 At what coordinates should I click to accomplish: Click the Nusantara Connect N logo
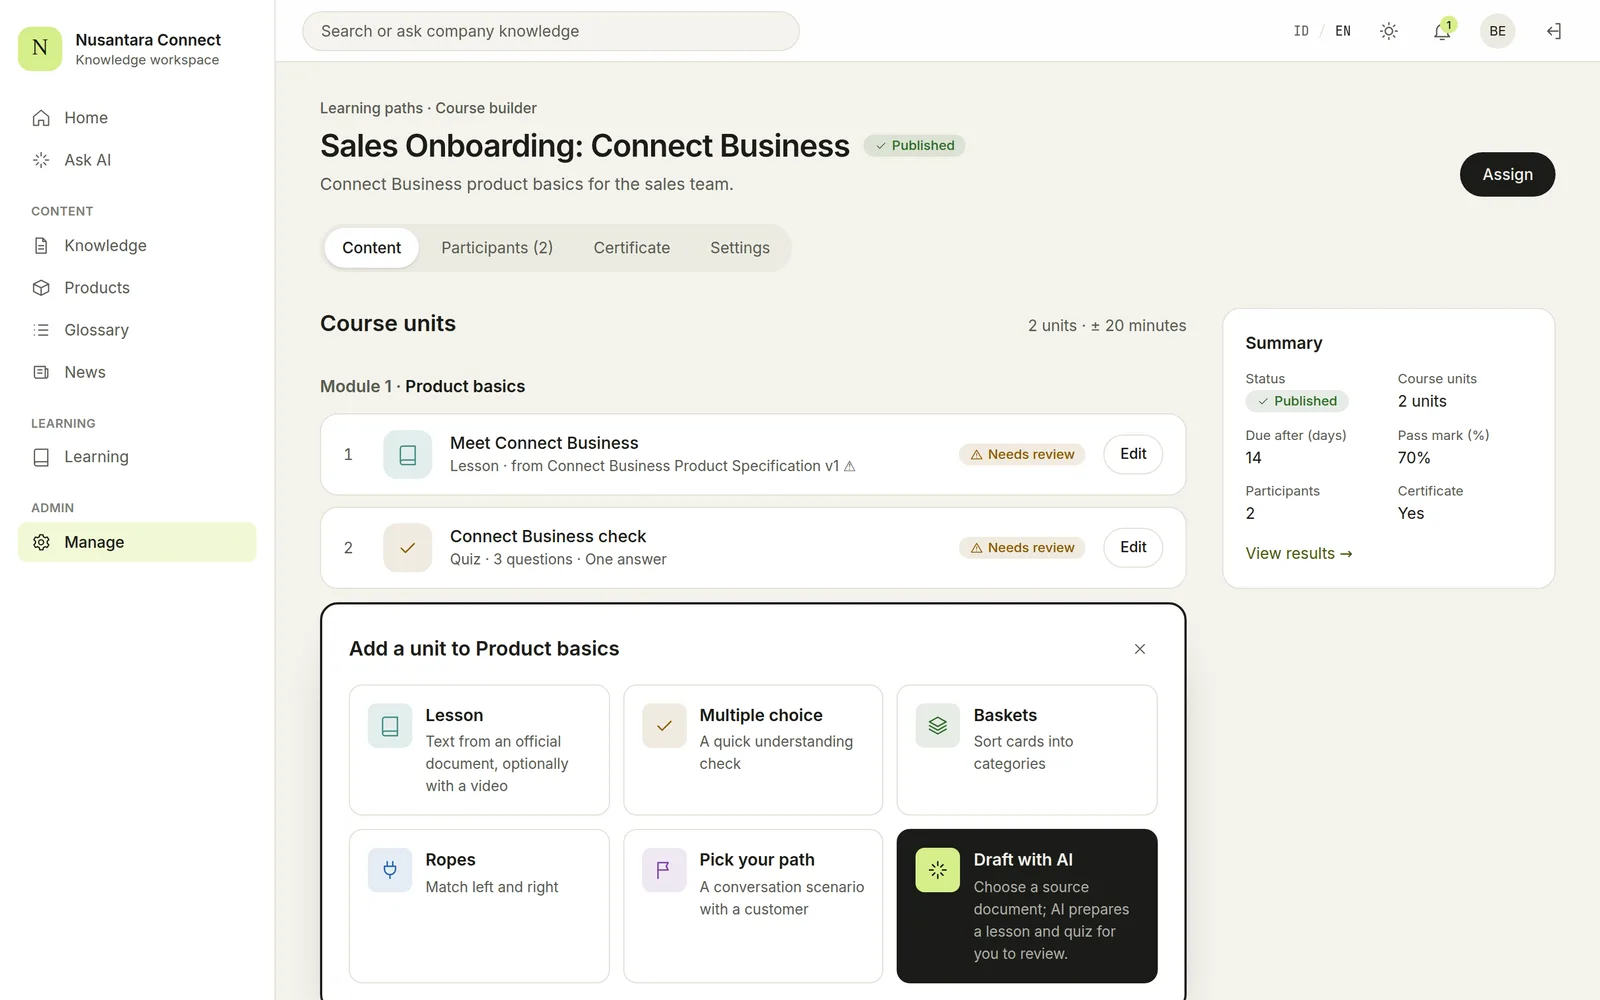[x=40, y=48]
